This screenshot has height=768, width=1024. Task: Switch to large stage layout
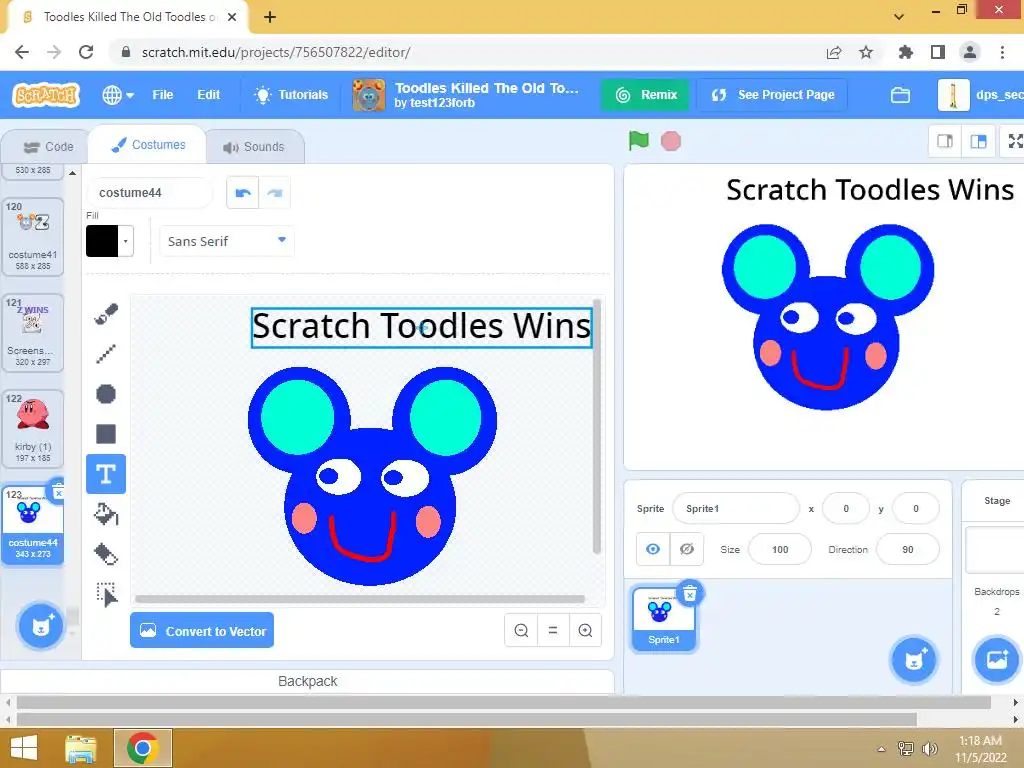tap(978, 141)
